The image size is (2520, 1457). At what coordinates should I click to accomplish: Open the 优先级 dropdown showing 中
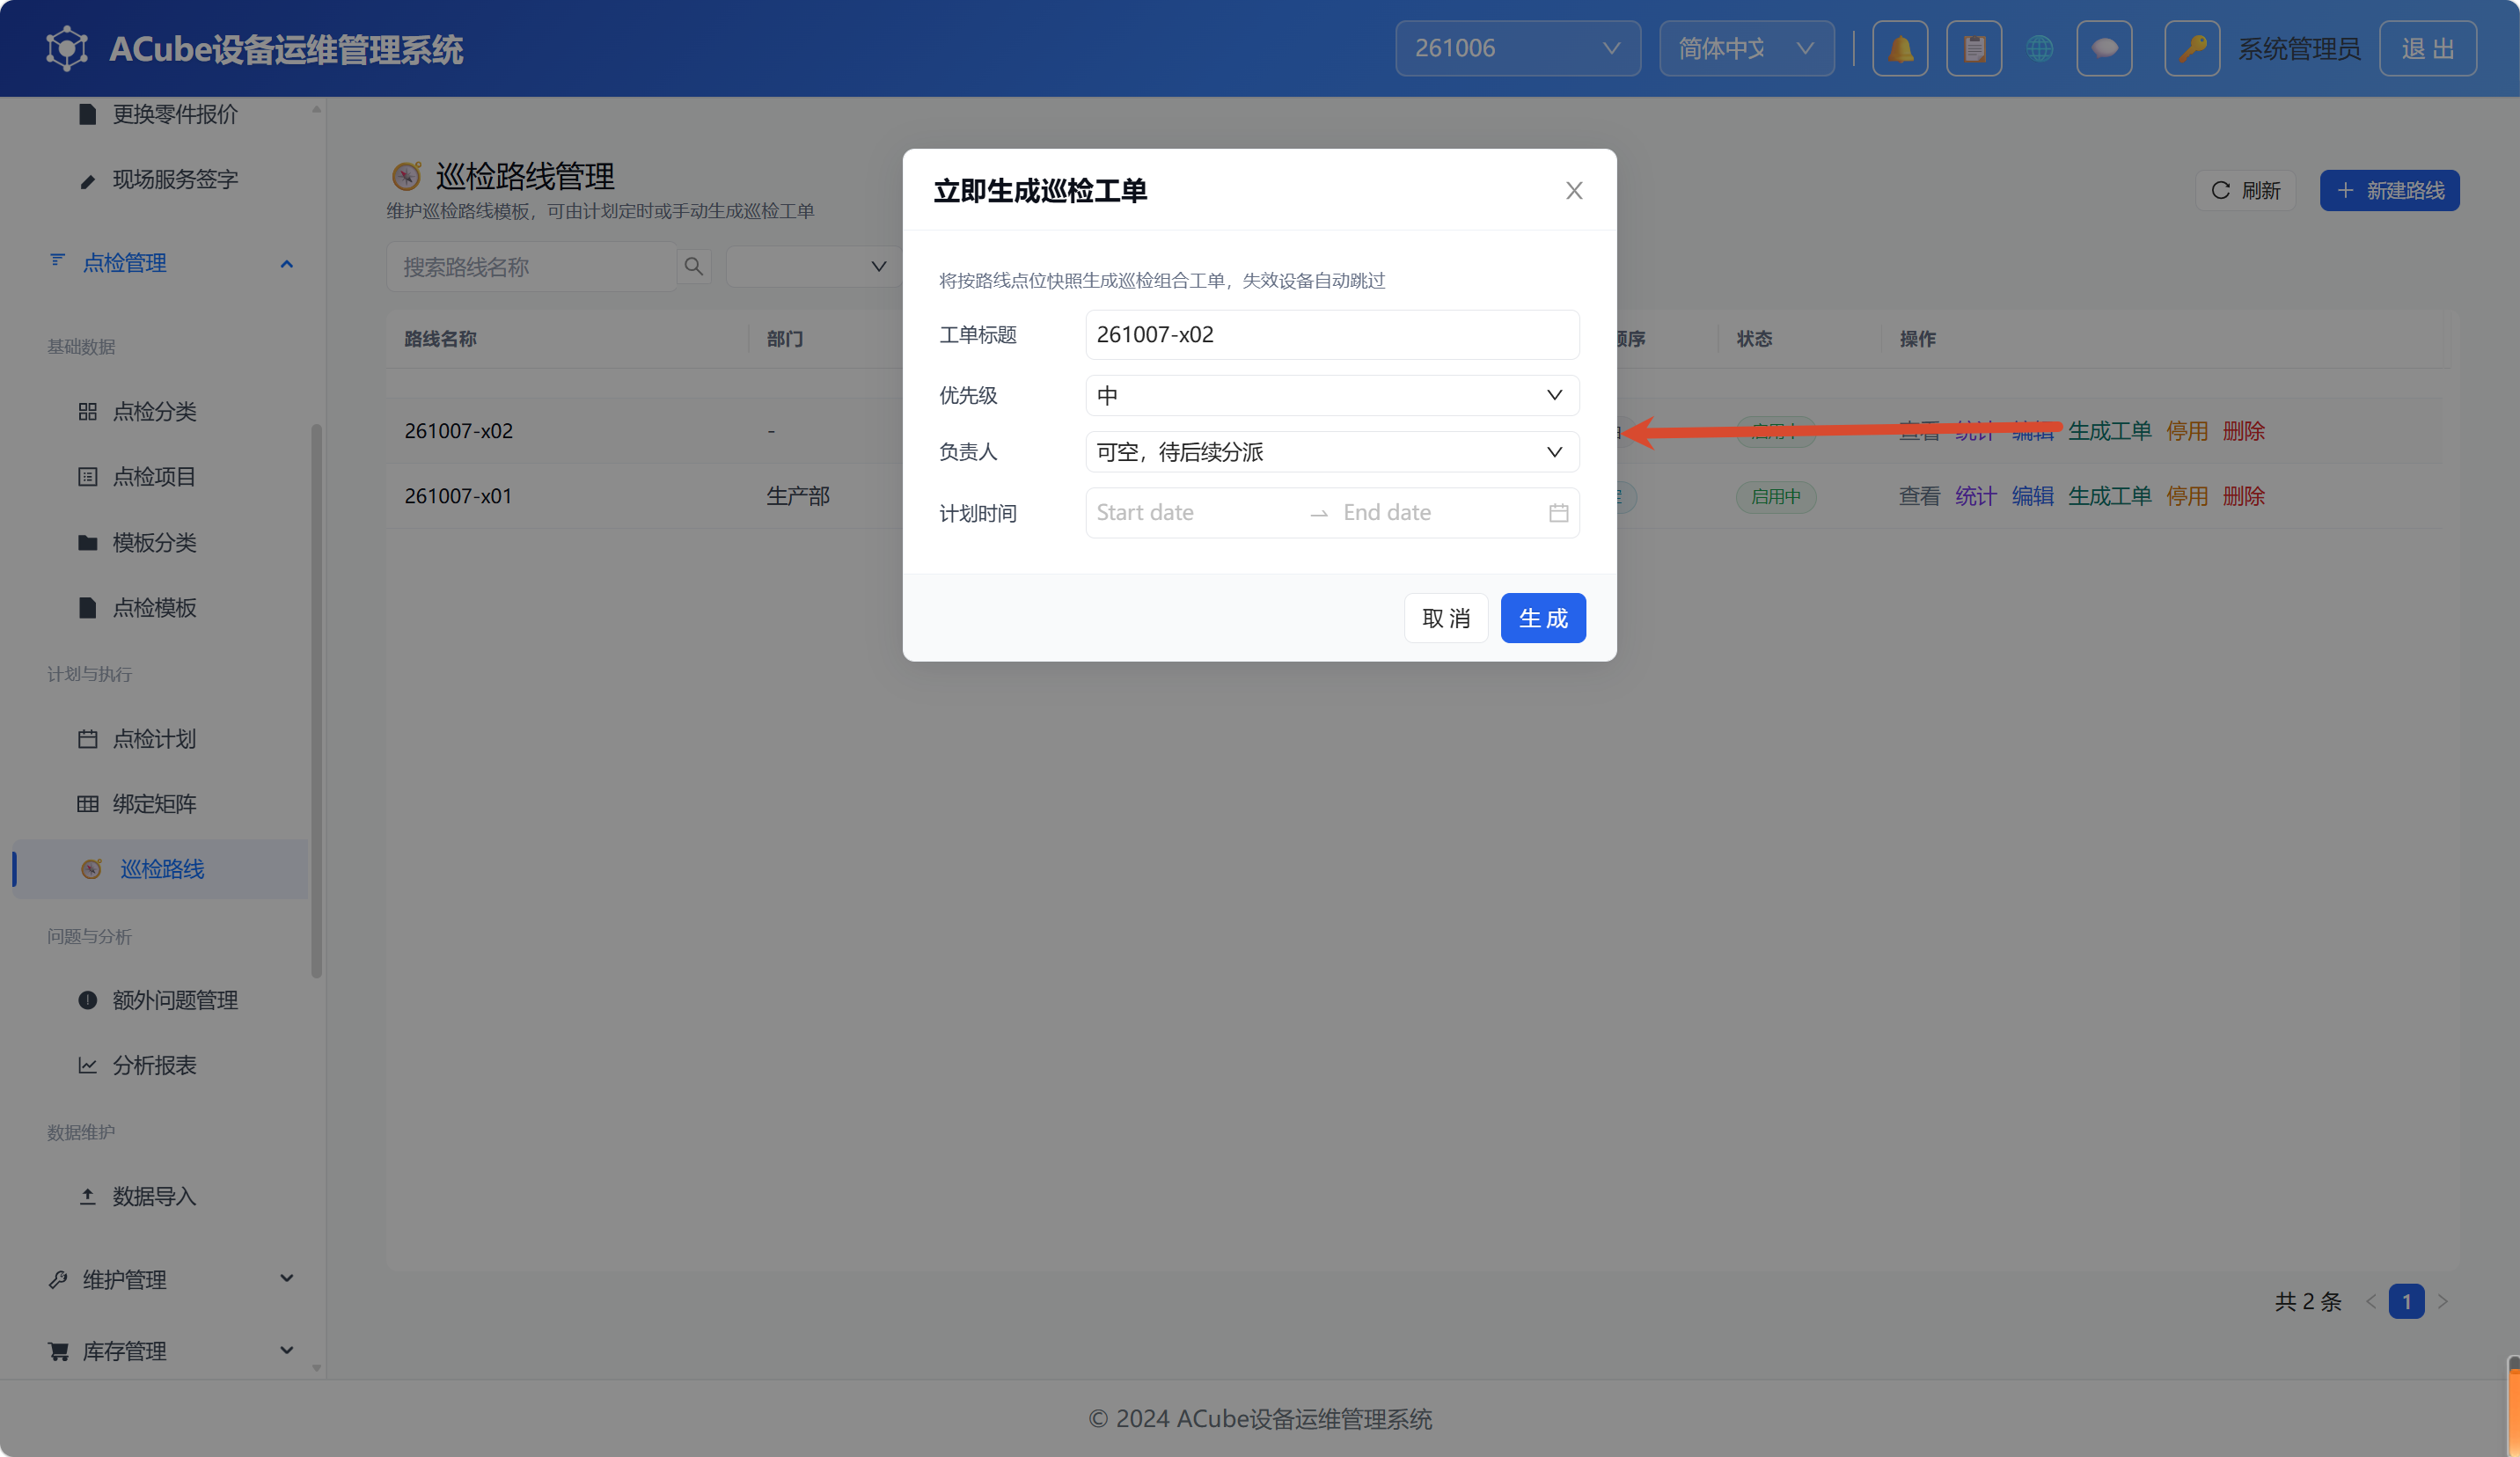point(1332,395)
